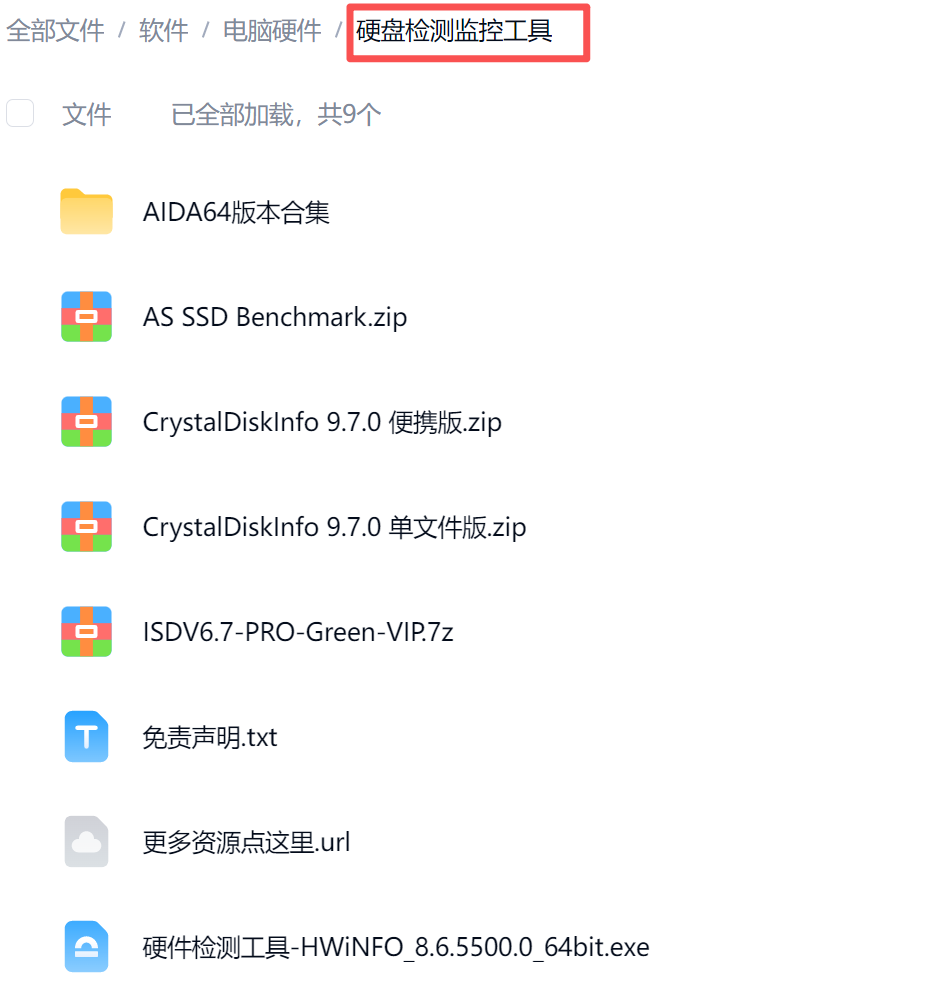Click the HWiNFO exe file icon

click(x=87, y=946)
